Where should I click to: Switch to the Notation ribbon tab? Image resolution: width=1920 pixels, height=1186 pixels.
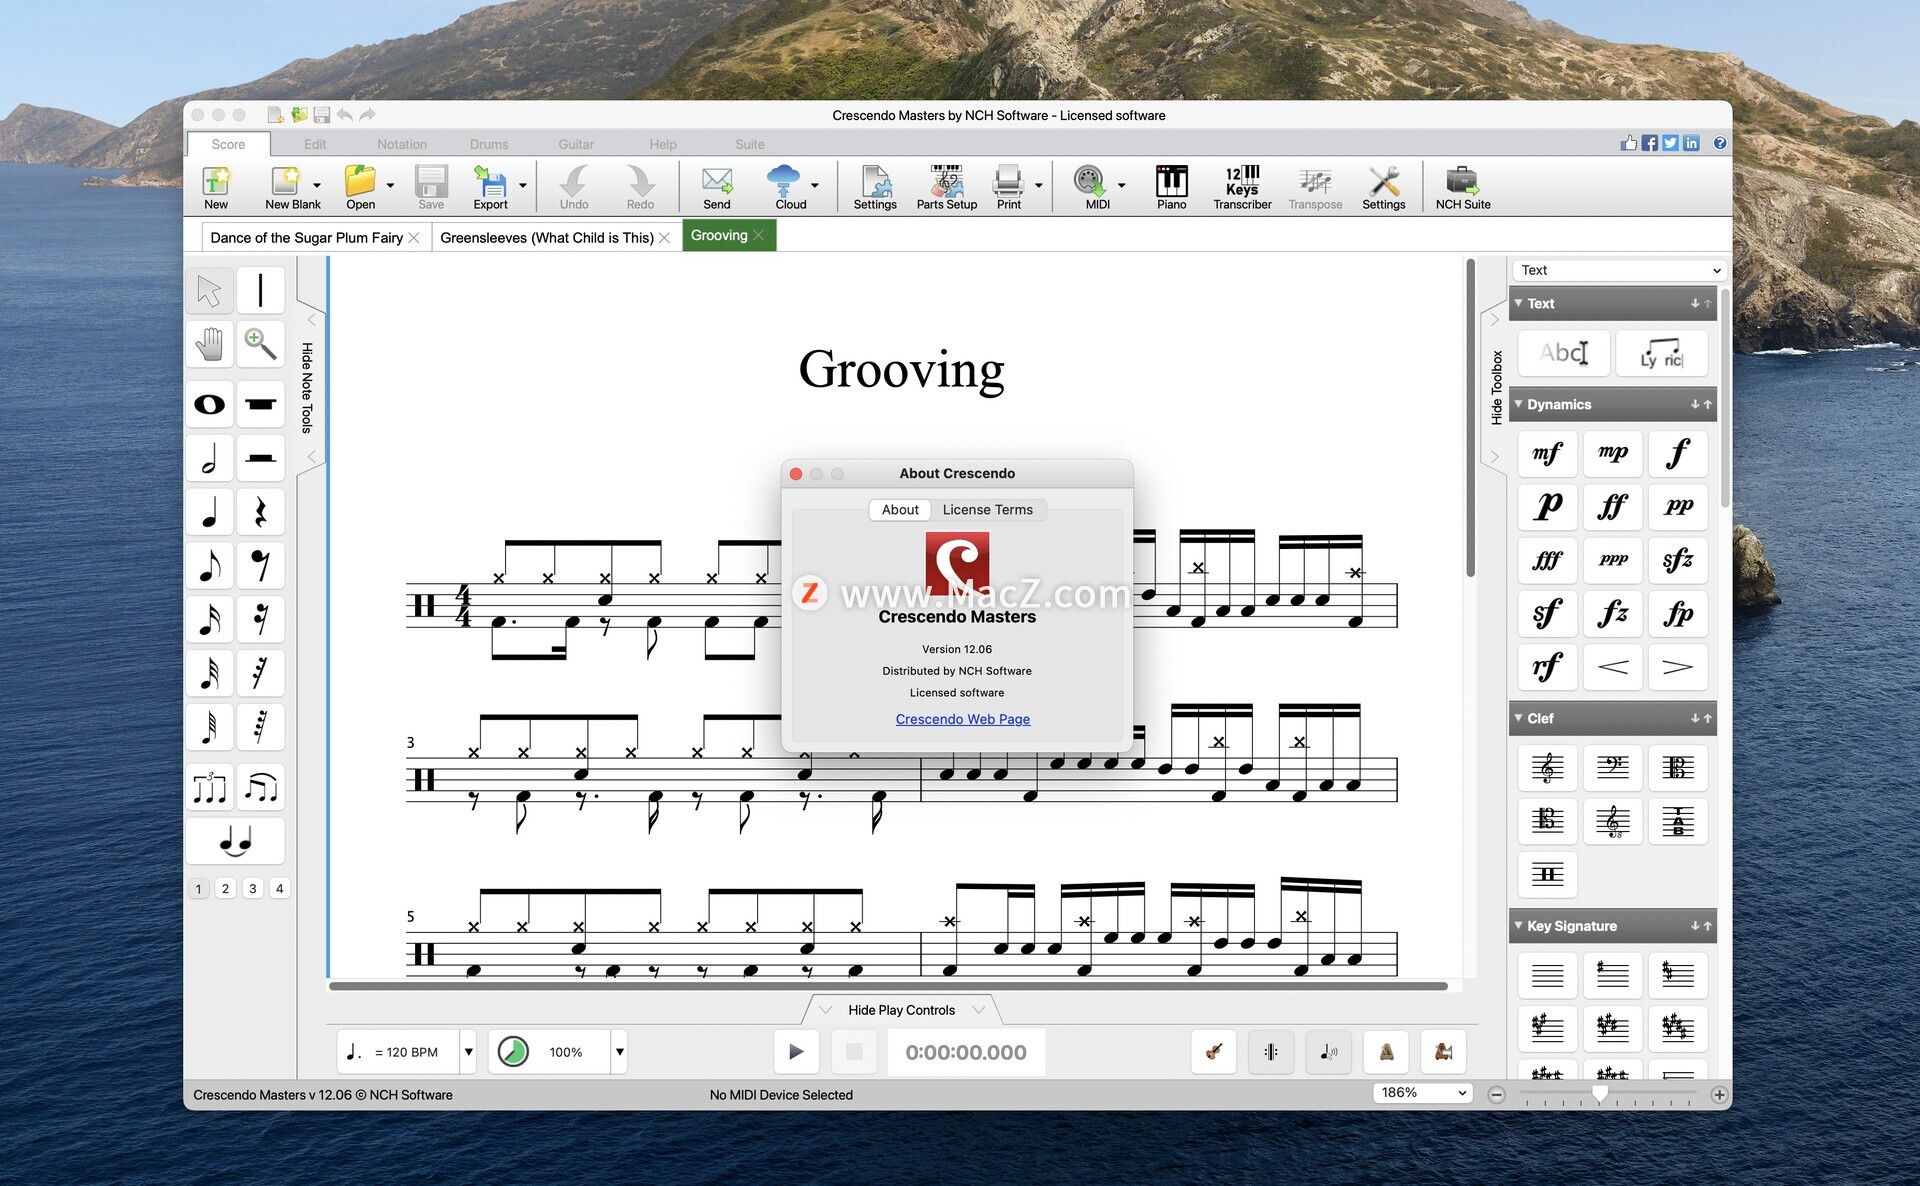[x=402, y=144]
